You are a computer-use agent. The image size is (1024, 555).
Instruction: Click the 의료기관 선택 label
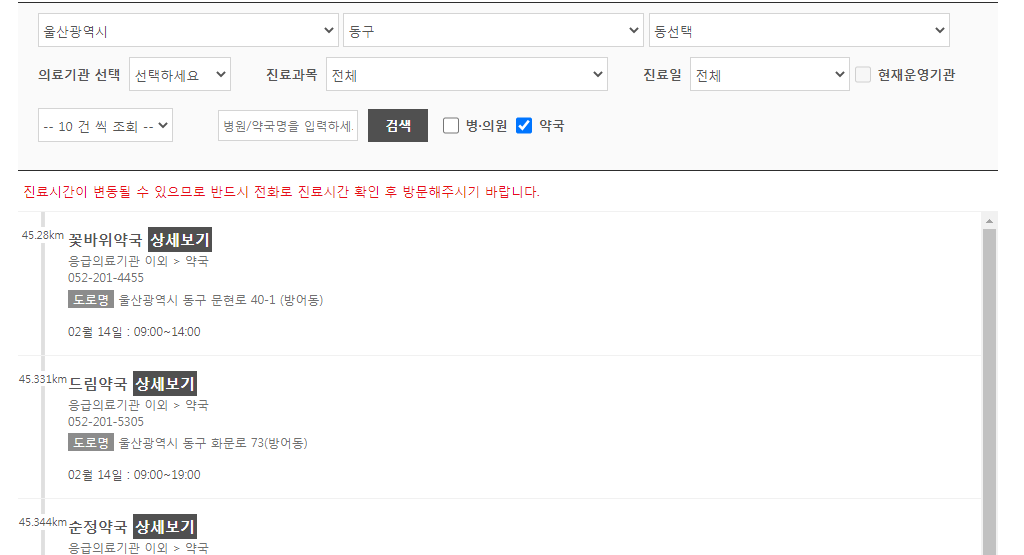[x=79, y=75]
